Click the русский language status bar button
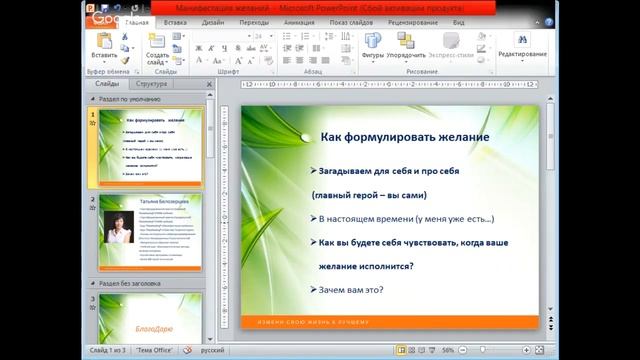This screenshot has width=640, height=360. pyautogui.click(x=212, y=350)
